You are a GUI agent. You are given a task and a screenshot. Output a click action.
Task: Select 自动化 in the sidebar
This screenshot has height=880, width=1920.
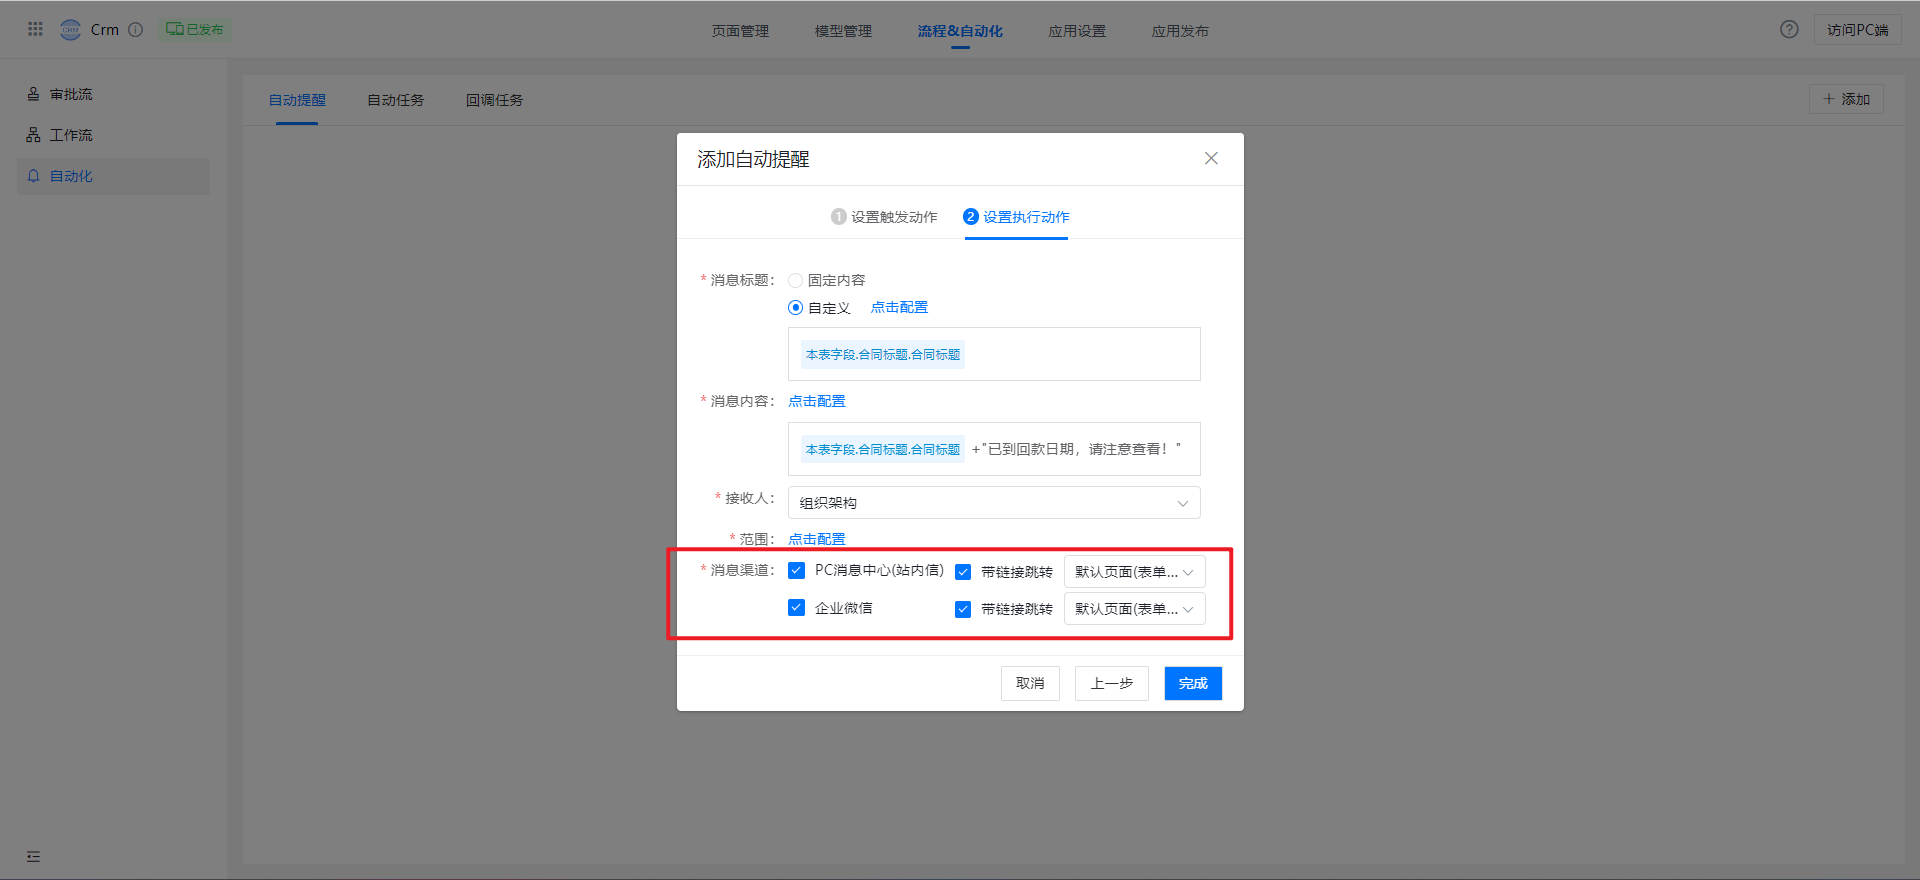coord(114,176)
